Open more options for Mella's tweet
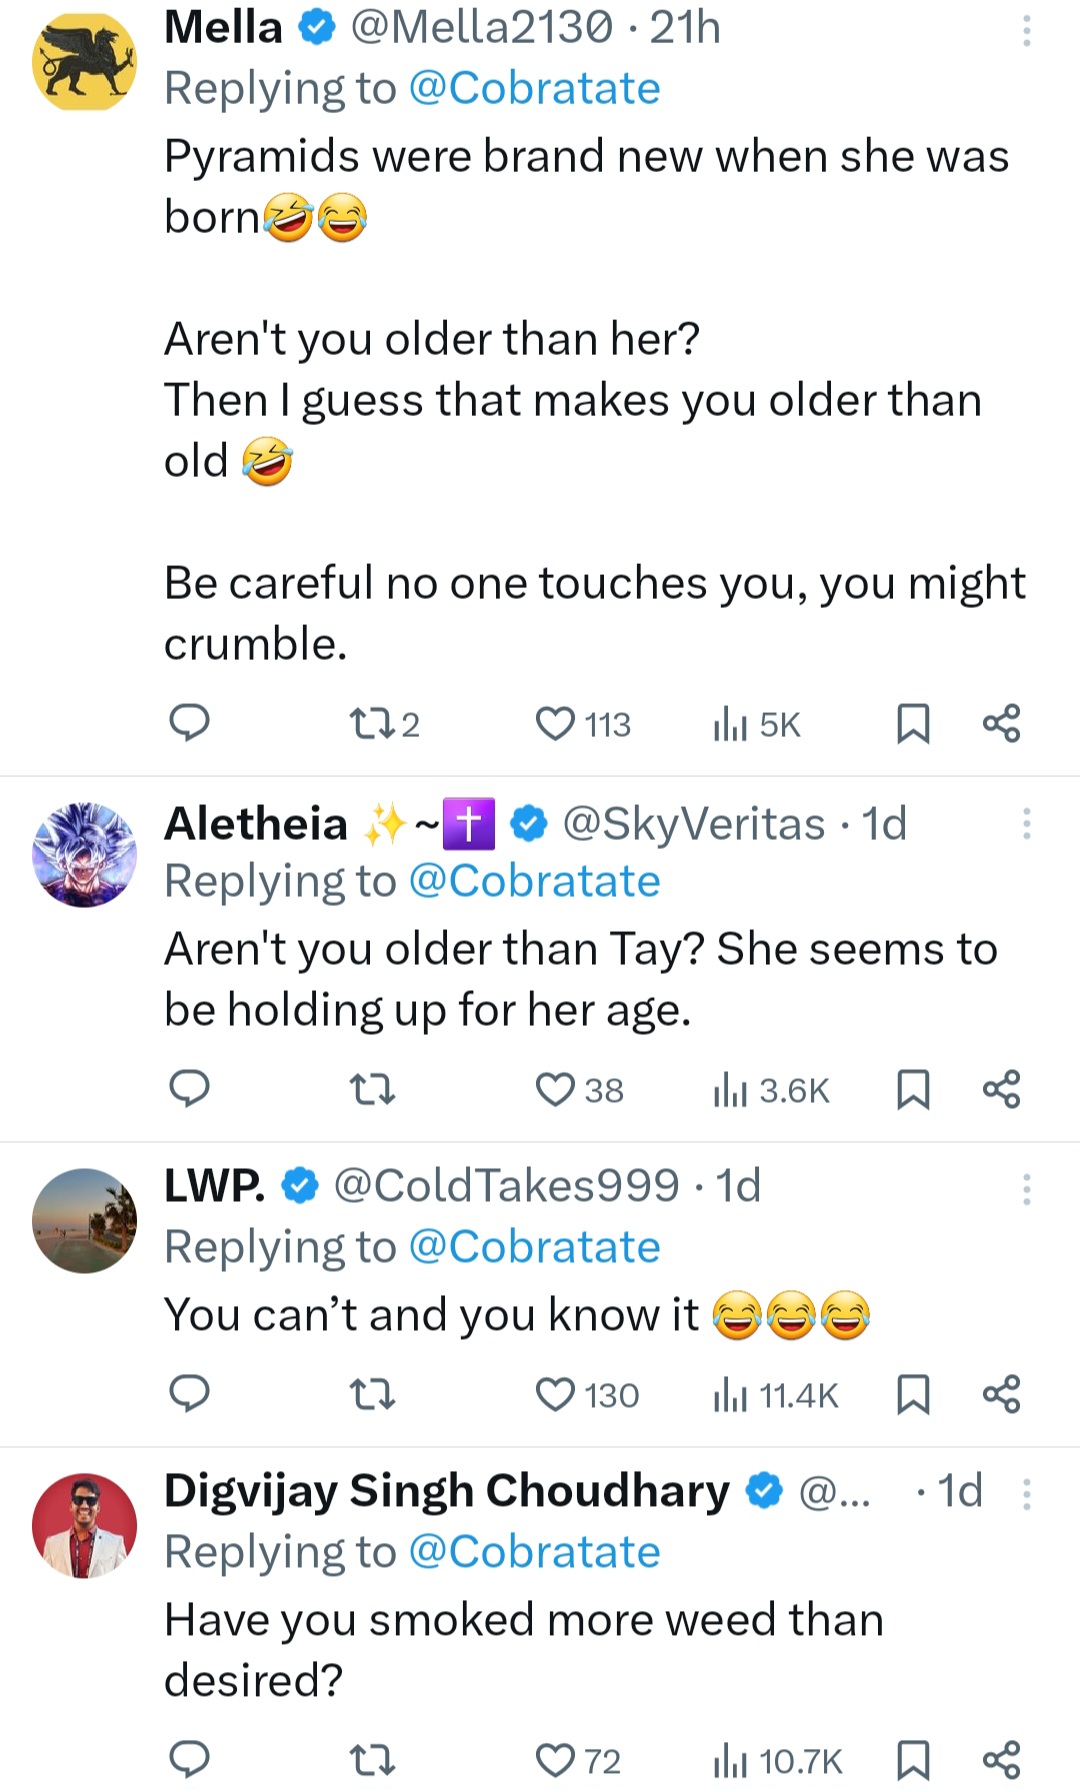The image size is (1080, 1789). pos(1026,33)
